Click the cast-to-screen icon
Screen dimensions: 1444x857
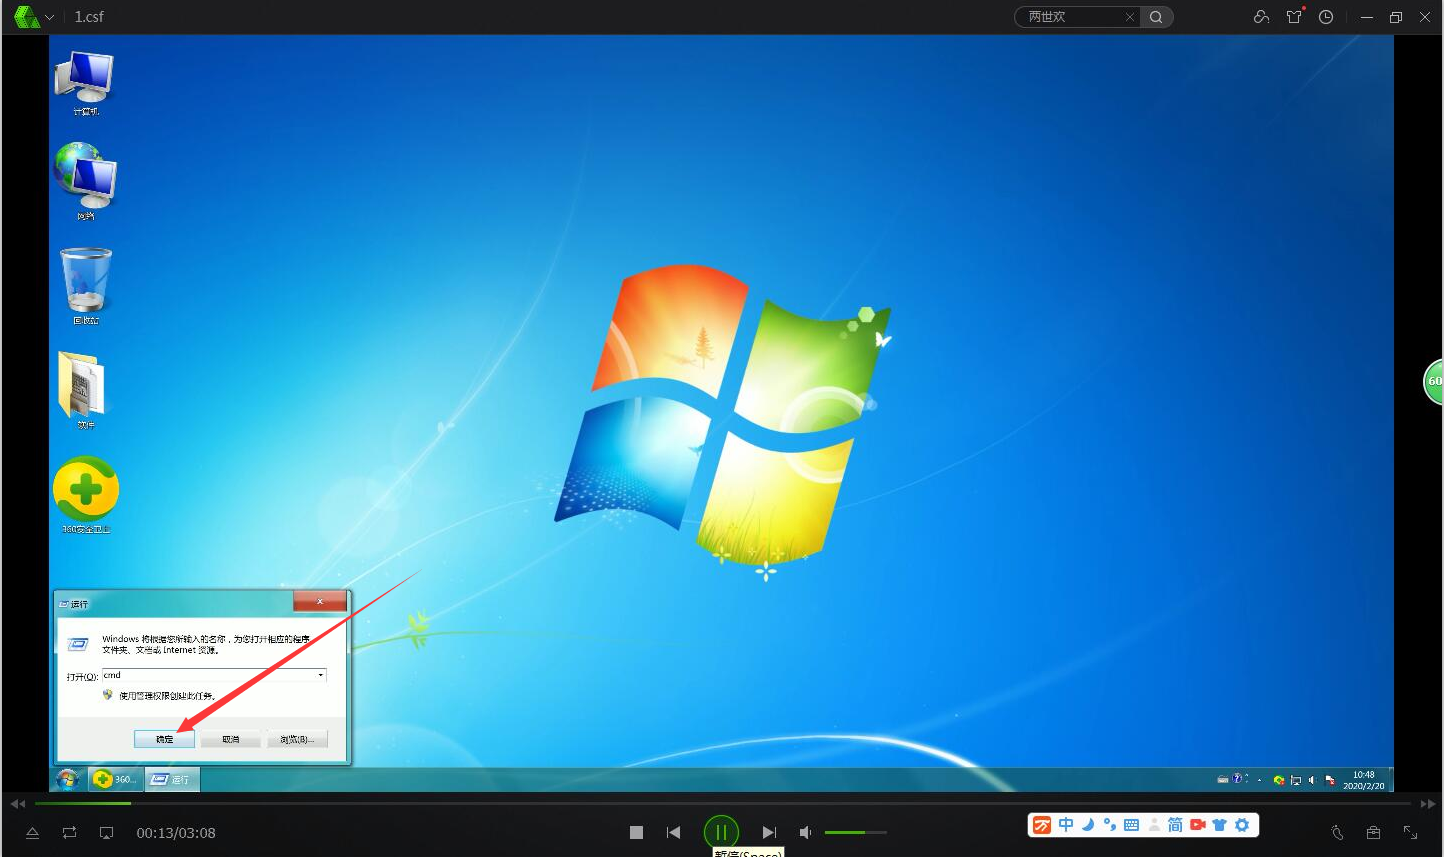click(x=107, y=832)
